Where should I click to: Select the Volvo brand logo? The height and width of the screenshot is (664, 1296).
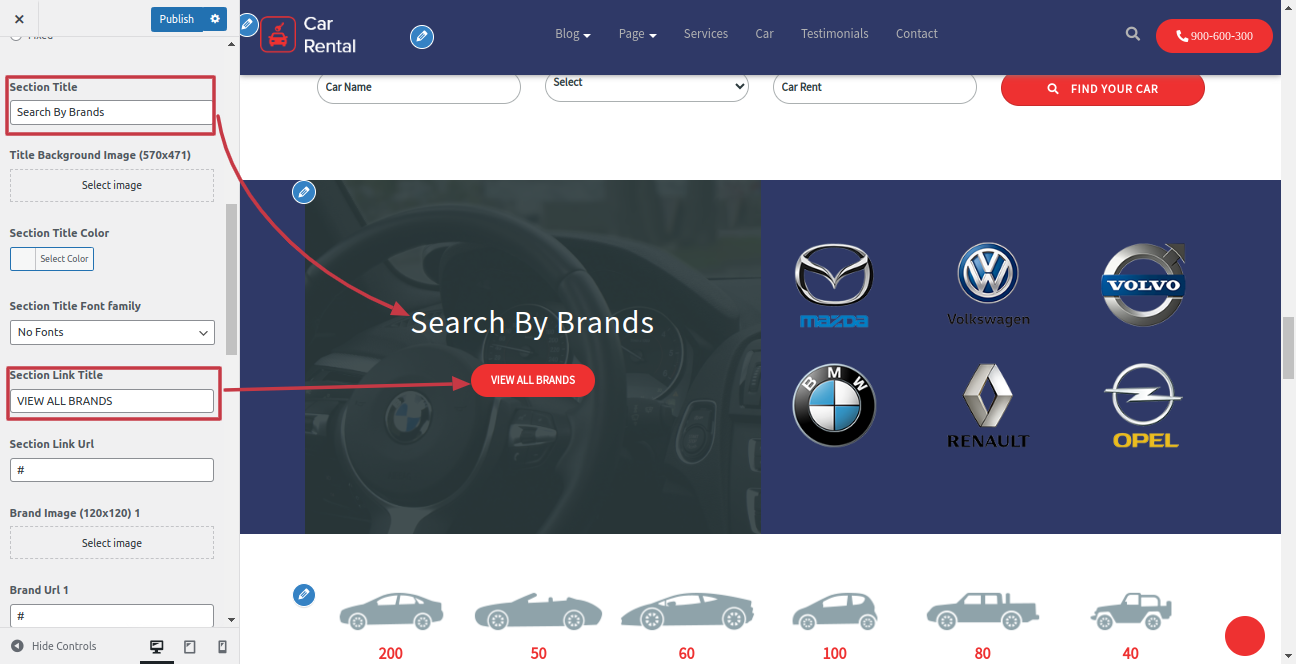pyautogui.click(x=1143, y=285)
